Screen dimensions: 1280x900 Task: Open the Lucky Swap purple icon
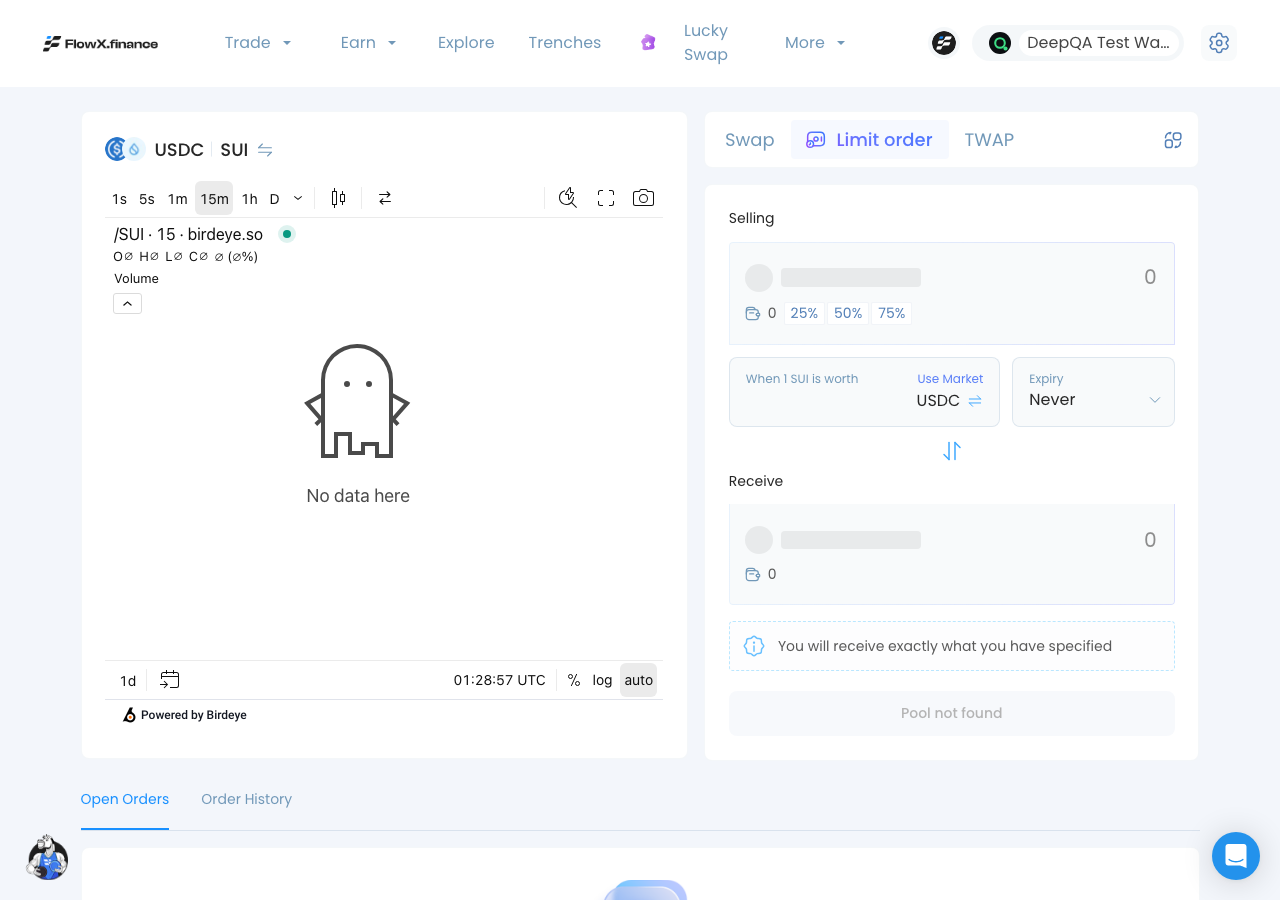pos(648,42)
